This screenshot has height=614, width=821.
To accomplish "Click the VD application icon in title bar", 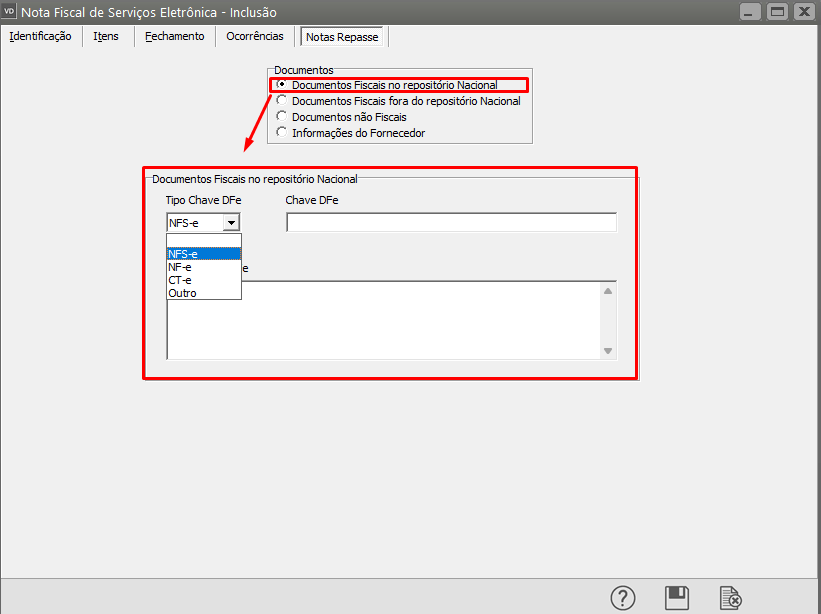I will [x=11, y=12].
